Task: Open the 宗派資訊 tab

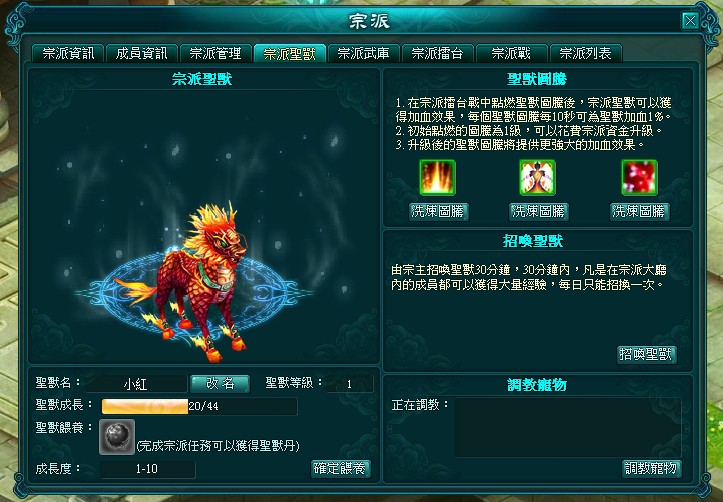Action: [x=68, y=53]
